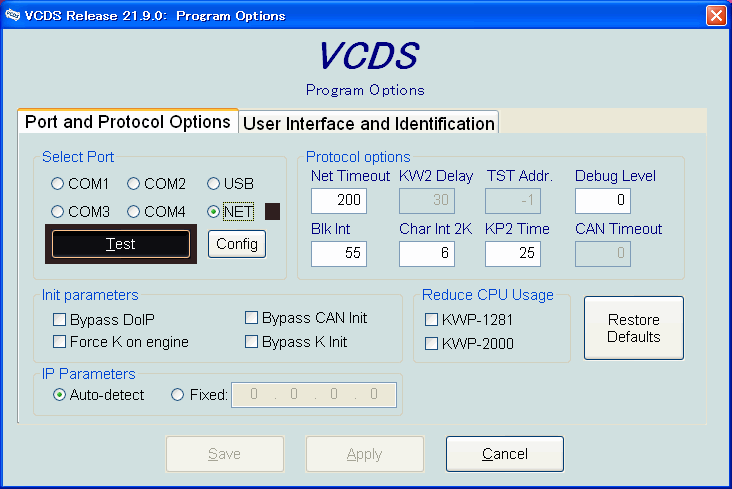732x489 pixels.
Task: Open User Interface and Identification tab
Action: tap(369, 124)
